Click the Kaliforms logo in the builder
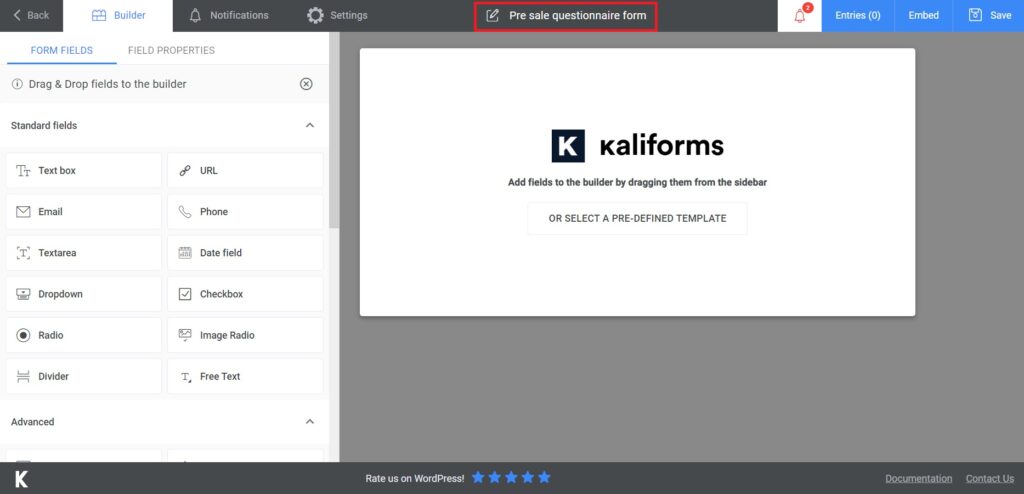Image resolution: width=1024 pixels, height=494 pixels. [x=637, y=146]
